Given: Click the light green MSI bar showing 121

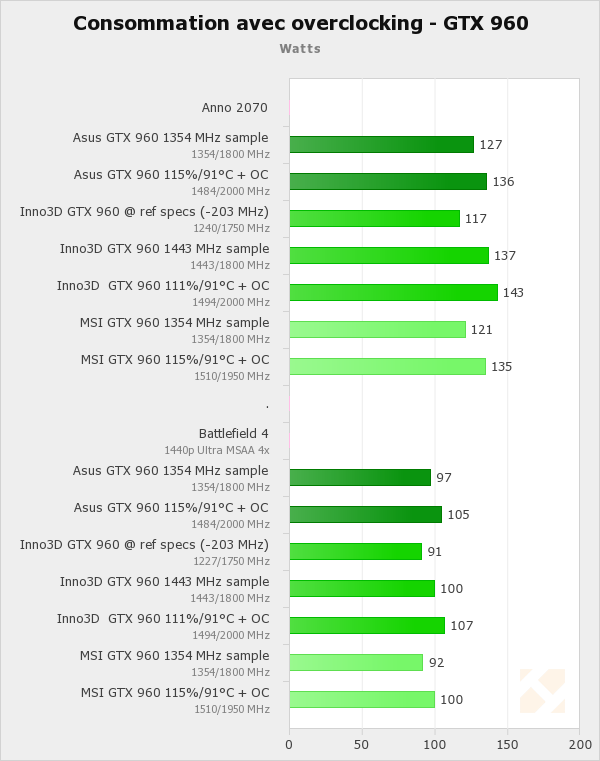Looking at the screenshot, I should tap(377, 329).
